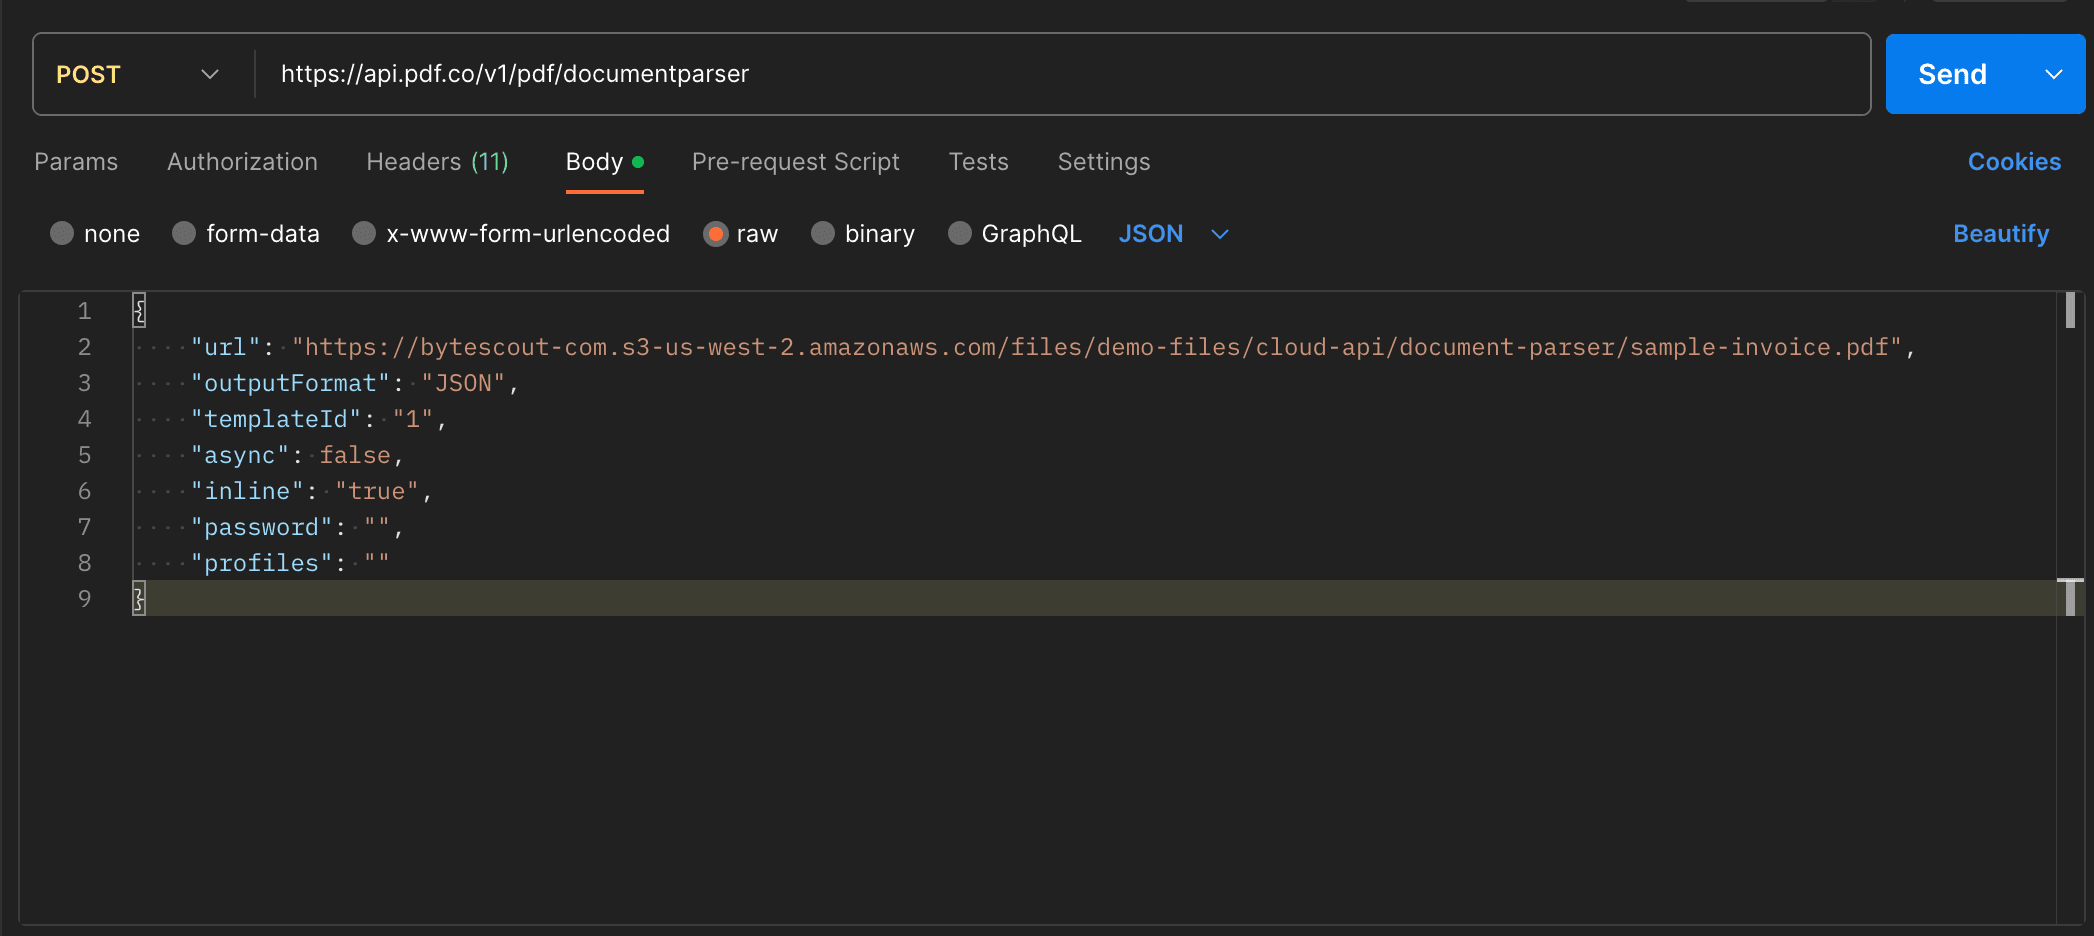The height and width of the screenshot is (936, 2094).
Task: Open the Pre-request Script tab
Action: point(795,162)
